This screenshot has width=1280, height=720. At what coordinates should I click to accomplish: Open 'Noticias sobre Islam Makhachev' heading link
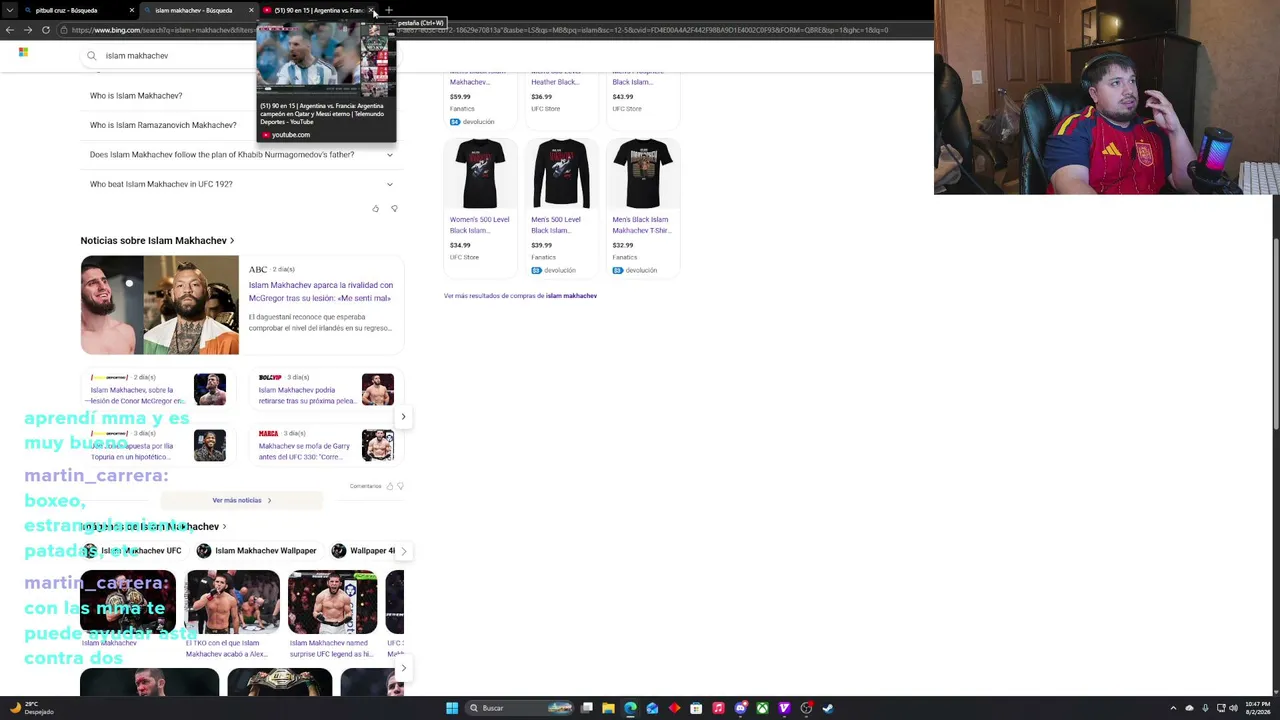[157, 241]
